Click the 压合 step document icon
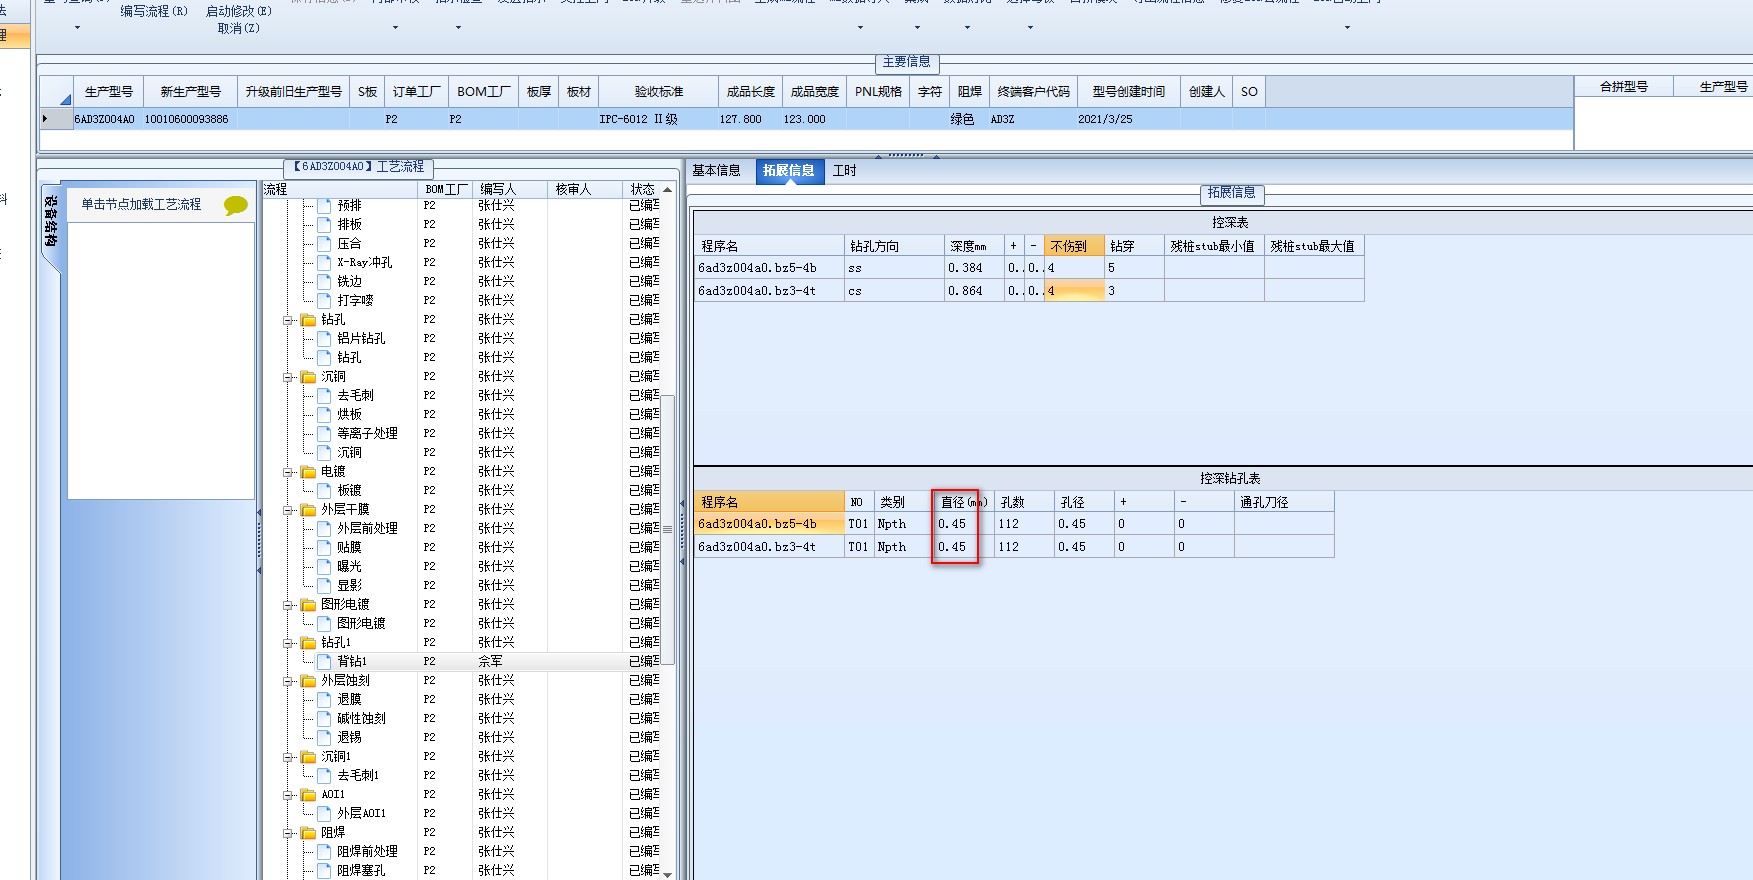The image size is (1753, 880). point(324,243)
